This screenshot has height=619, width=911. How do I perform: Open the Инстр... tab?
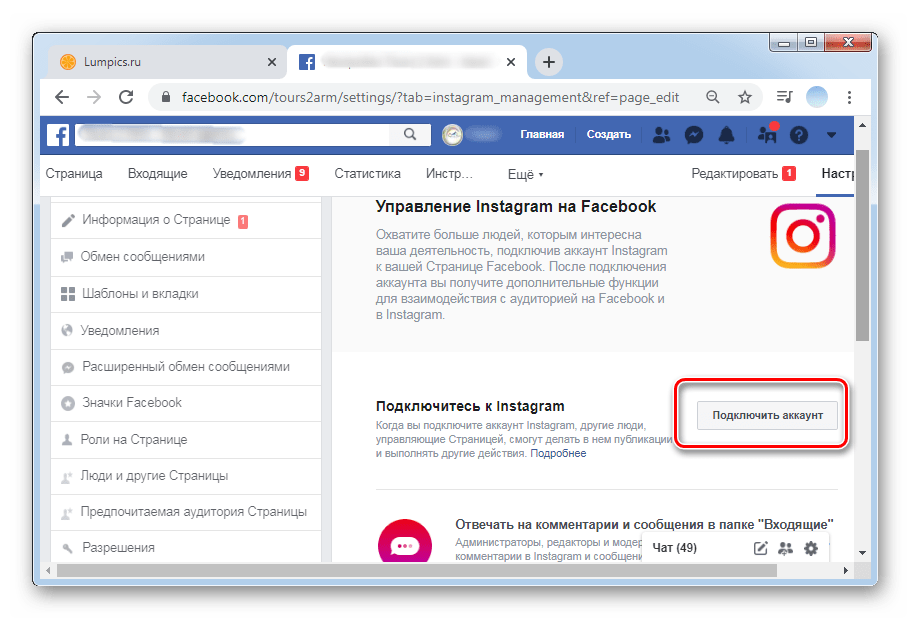pos(449,174)
